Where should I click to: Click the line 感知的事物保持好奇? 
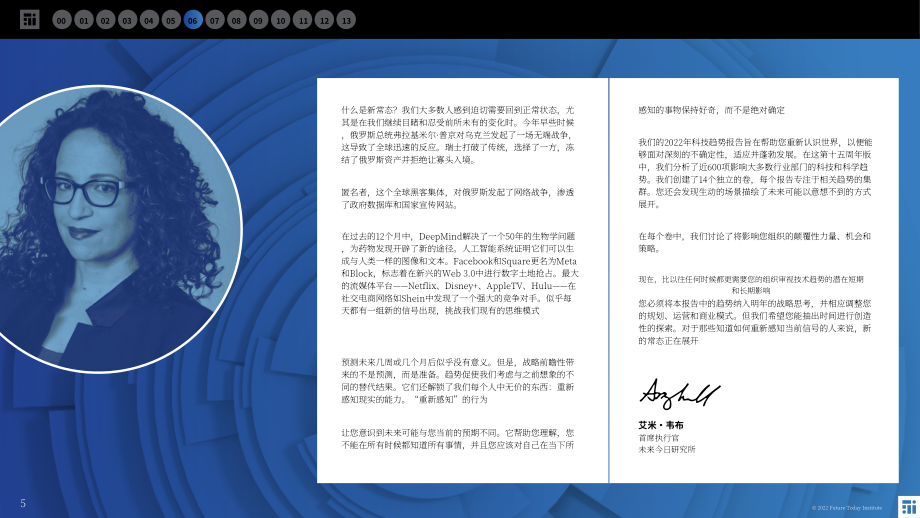[x=711, y=110]
